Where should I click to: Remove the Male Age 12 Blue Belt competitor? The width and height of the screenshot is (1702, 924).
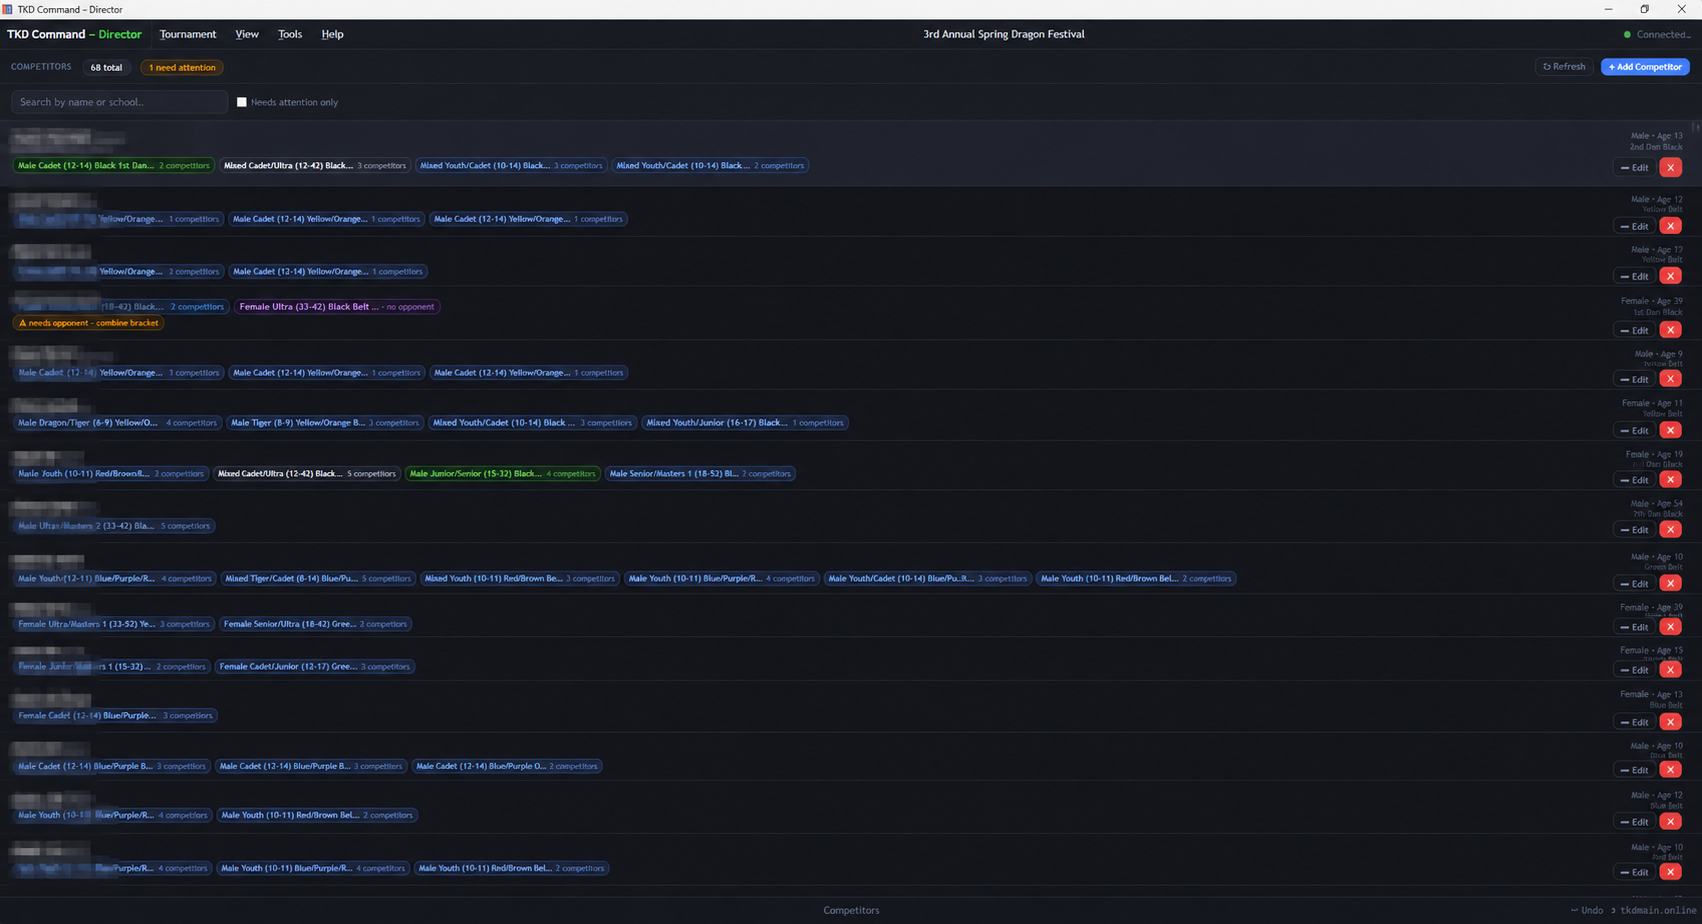point(1670,822)
